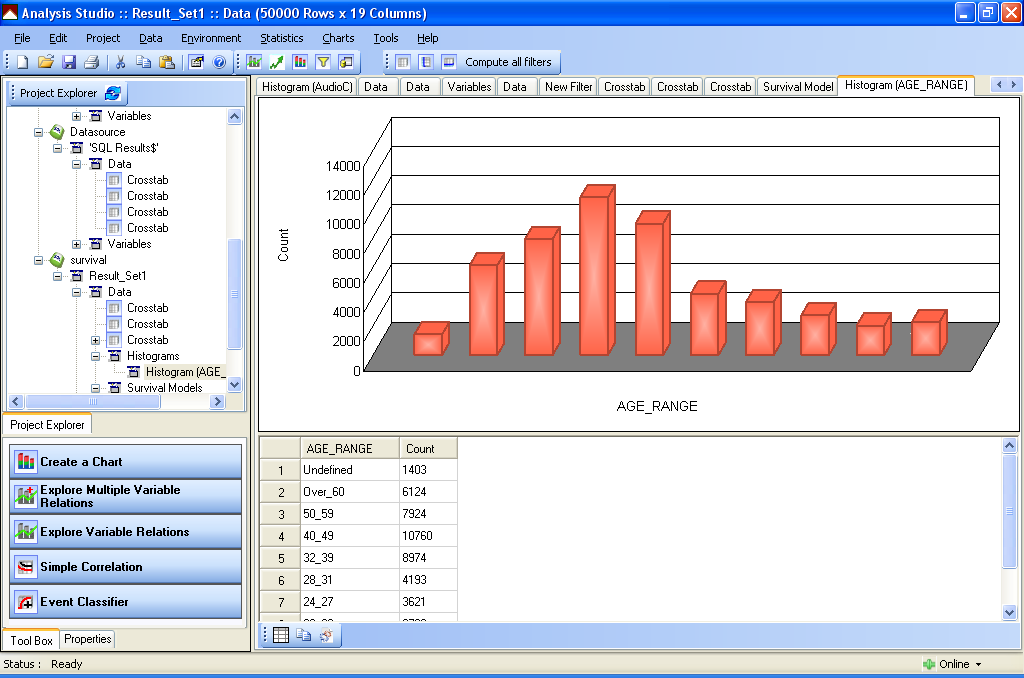Click the tab scroll left arrow
This screenshot has width=1024, height=678.
click(999, 84)
